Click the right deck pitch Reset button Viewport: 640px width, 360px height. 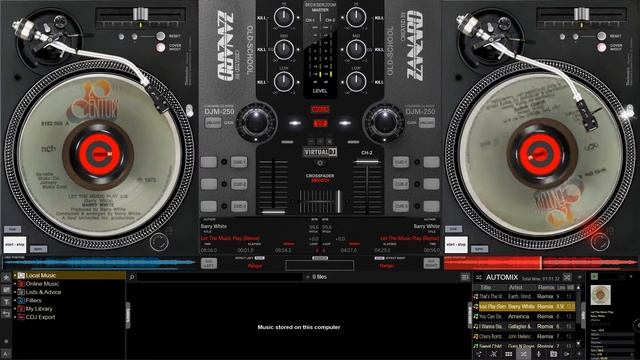coord(601,36)
